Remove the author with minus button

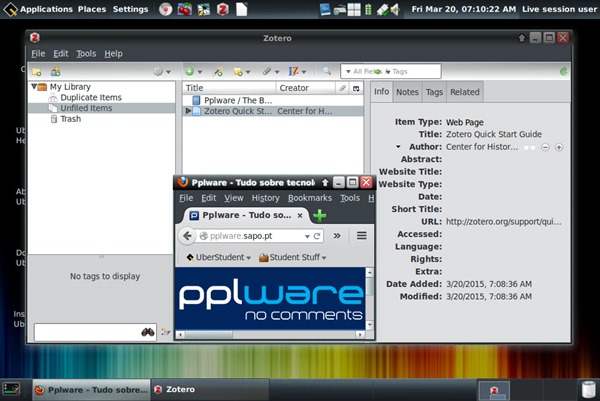(x=545, y=147)
